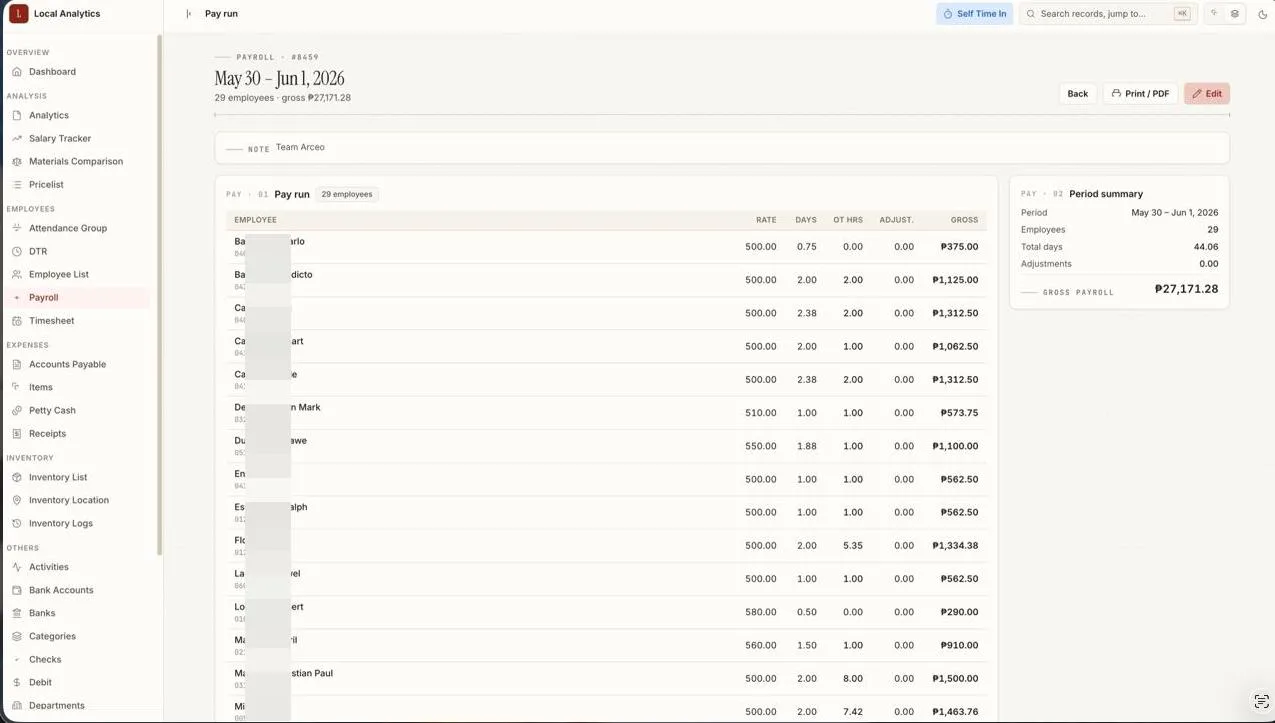Click the EMPLOYEE column header
The height and width of the screenshot is (723, 1275).
coord(255,220)
